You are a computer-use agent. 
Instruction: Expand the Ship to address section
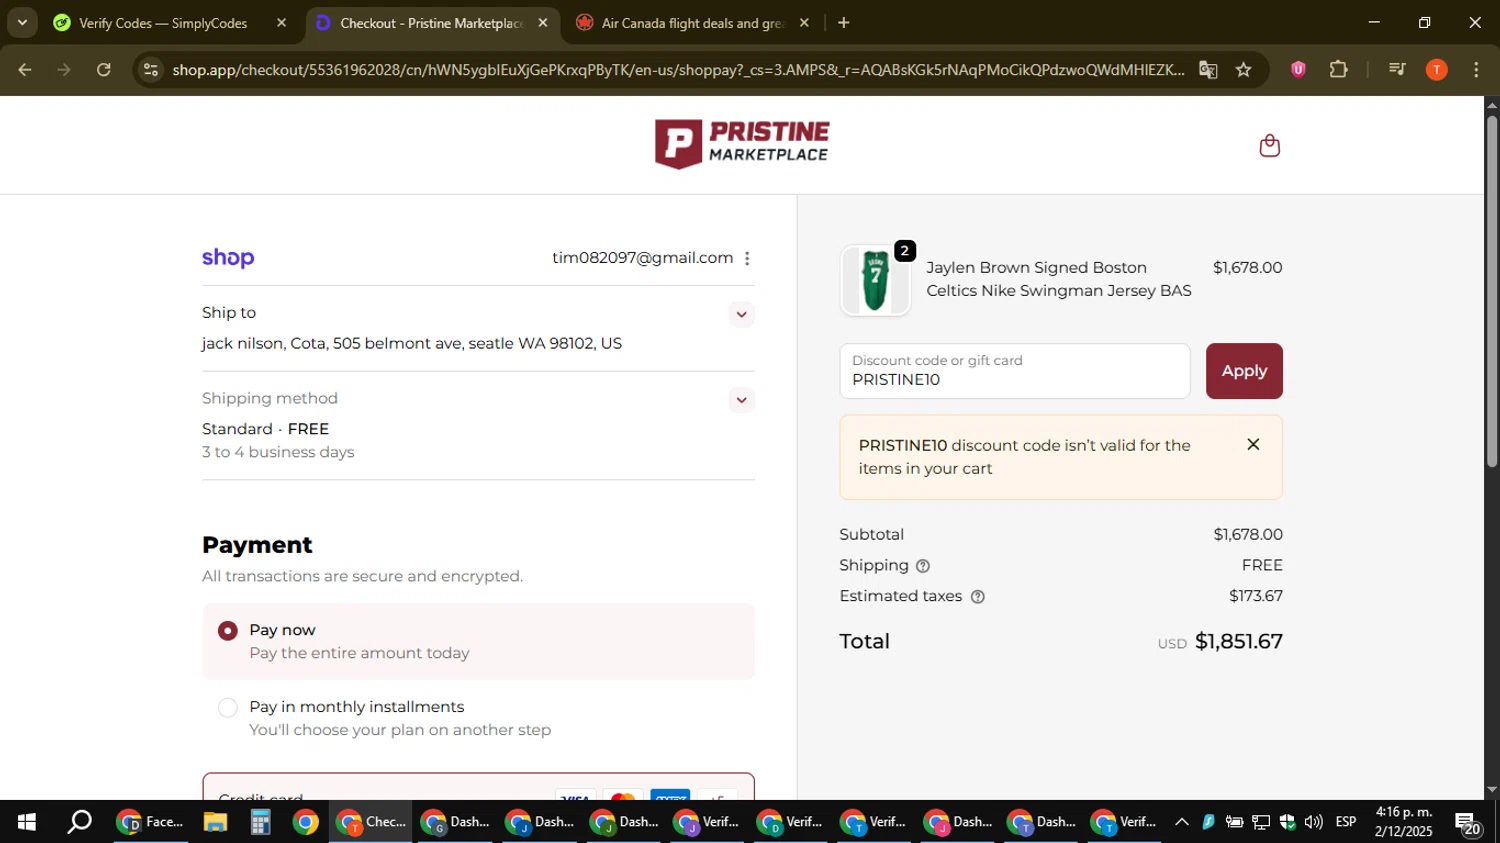[x=741, y=314]
